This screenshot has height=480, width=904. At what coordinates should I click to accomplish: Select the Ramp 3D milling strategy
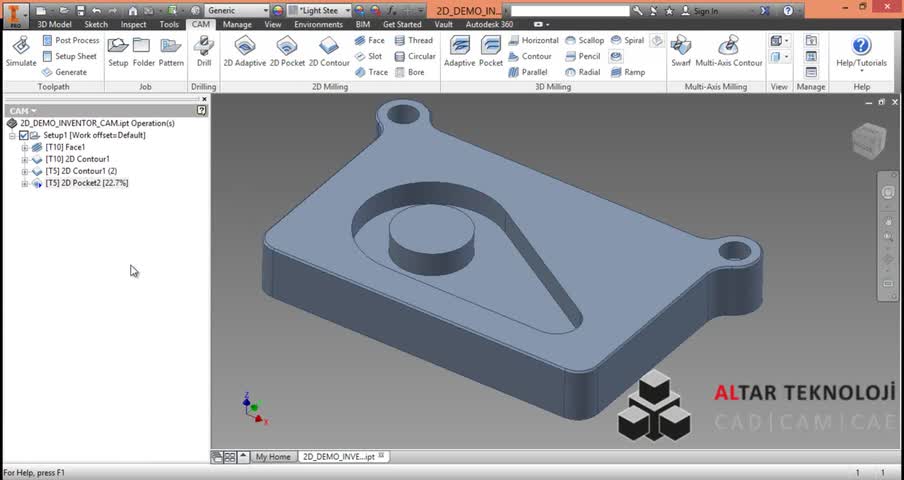pos(627,72)
